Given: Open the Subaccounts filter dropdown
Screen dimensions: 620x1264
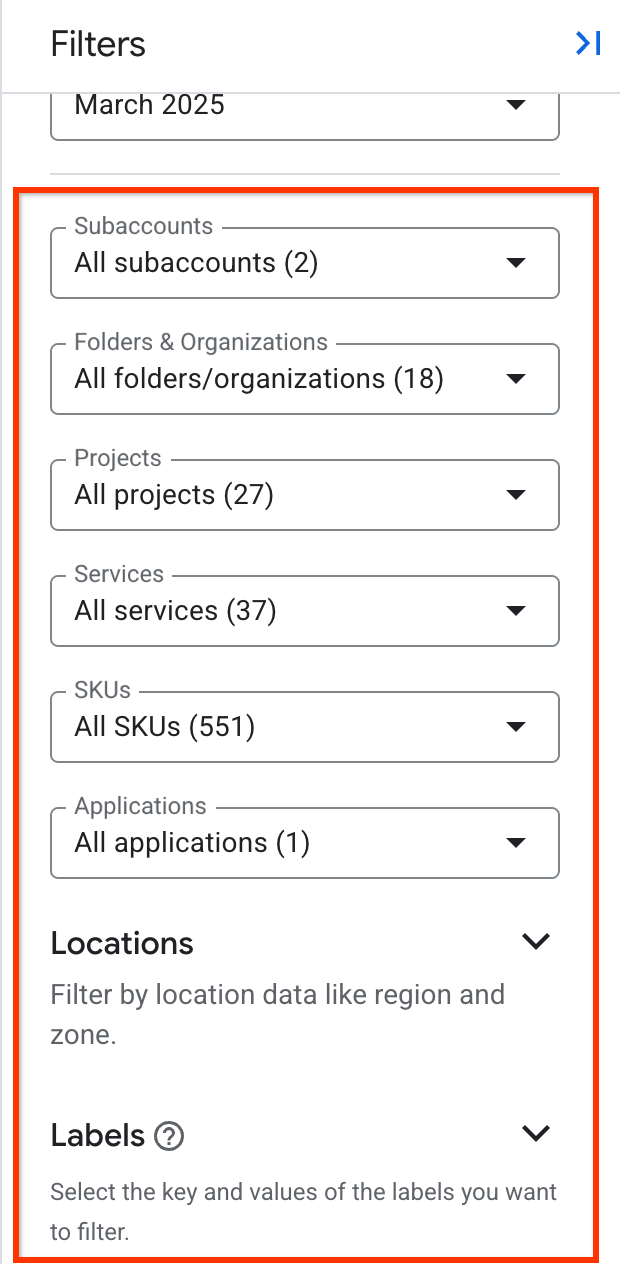Looking at the screenshot, I should tap(305, 263).
